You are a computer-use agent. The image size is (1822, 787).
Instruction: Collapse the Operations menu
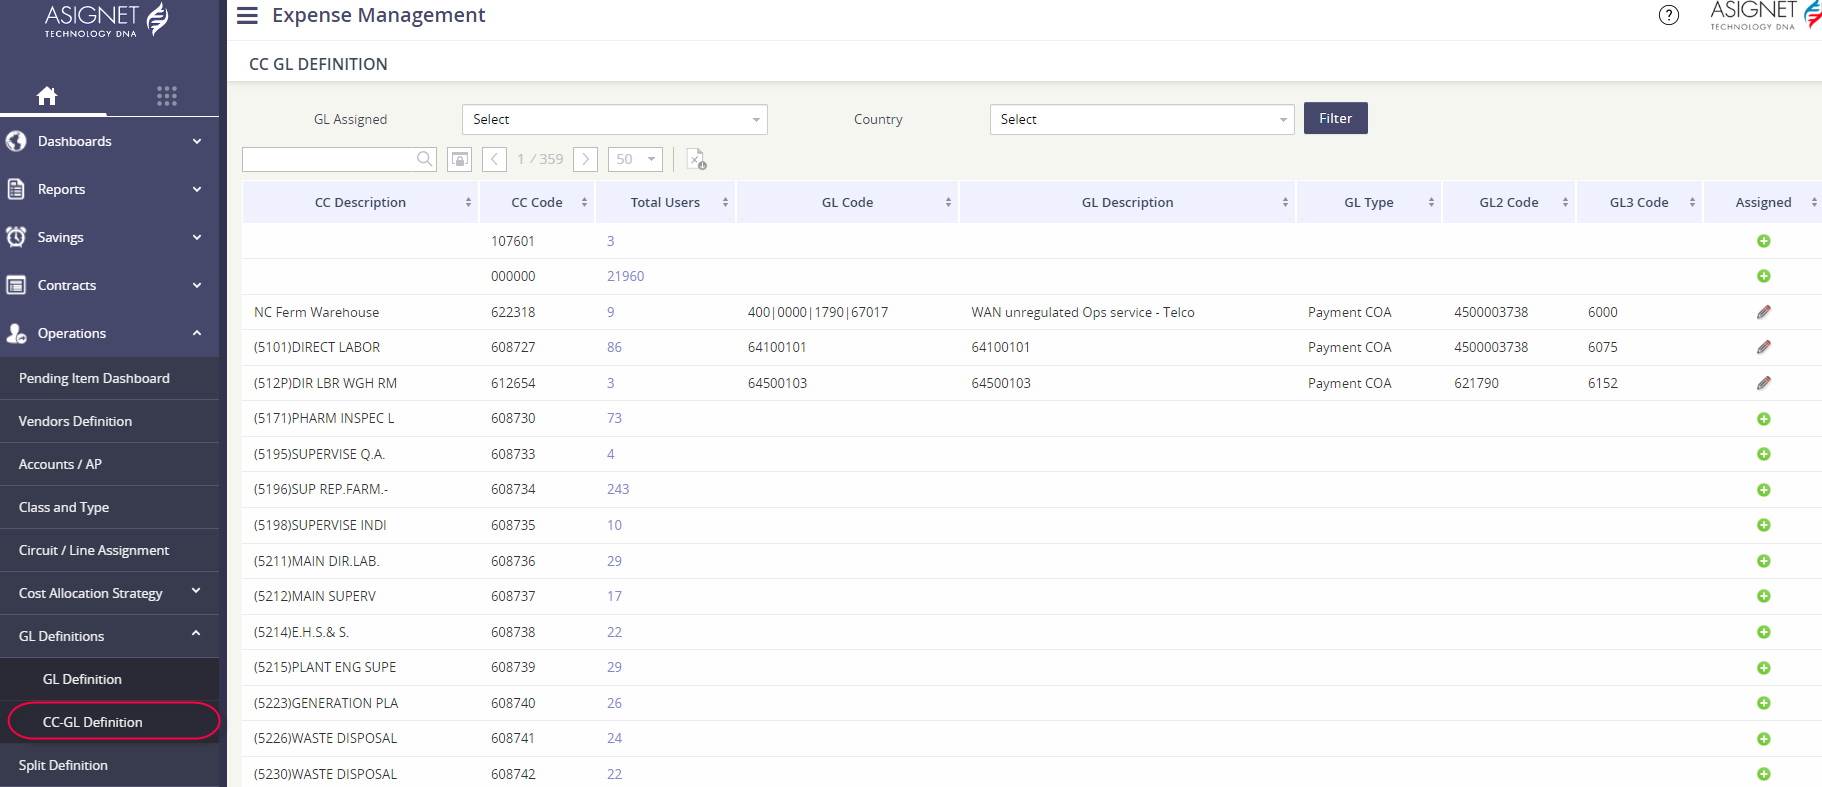109,333
